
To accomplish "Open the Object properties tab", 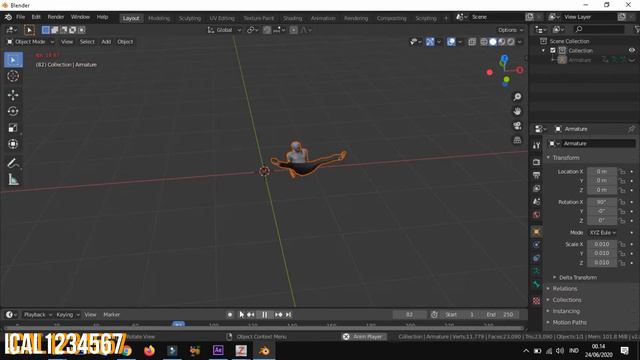I will pos(536,232).
